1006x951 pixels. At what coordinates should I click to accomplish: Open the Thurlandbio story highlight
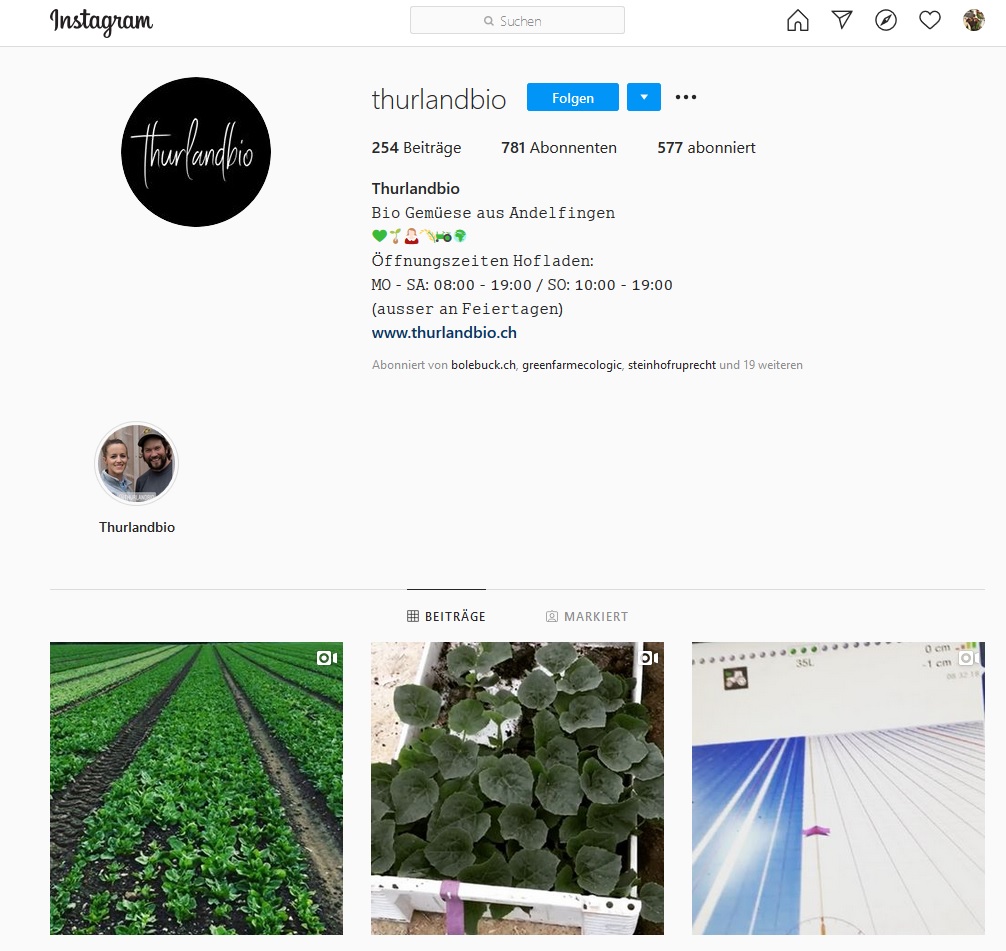[x=137, y=478]
